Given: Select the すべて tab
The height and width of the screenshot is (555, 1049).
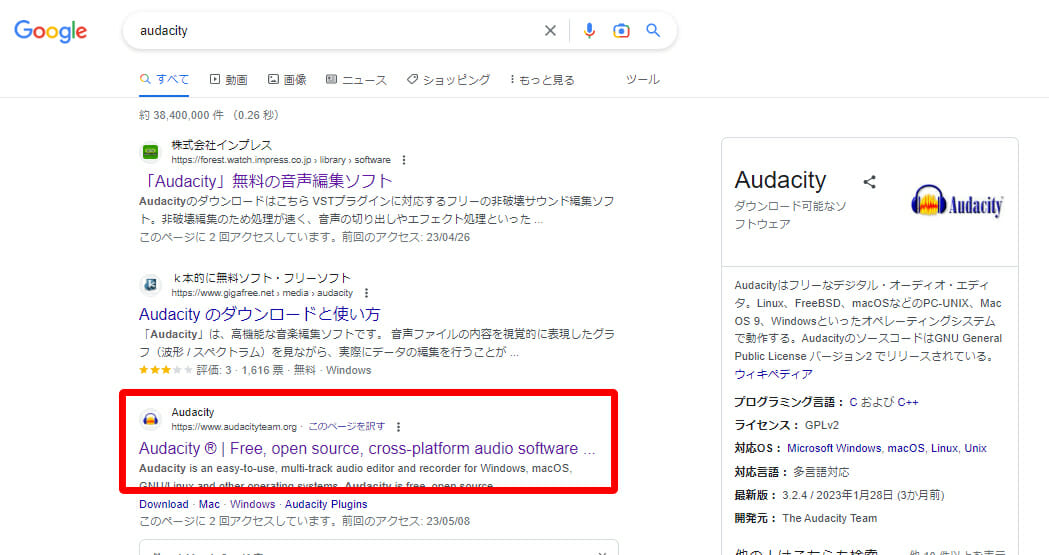Looking at the screenshot, I should pyautogui.click(x=165, y=80).
